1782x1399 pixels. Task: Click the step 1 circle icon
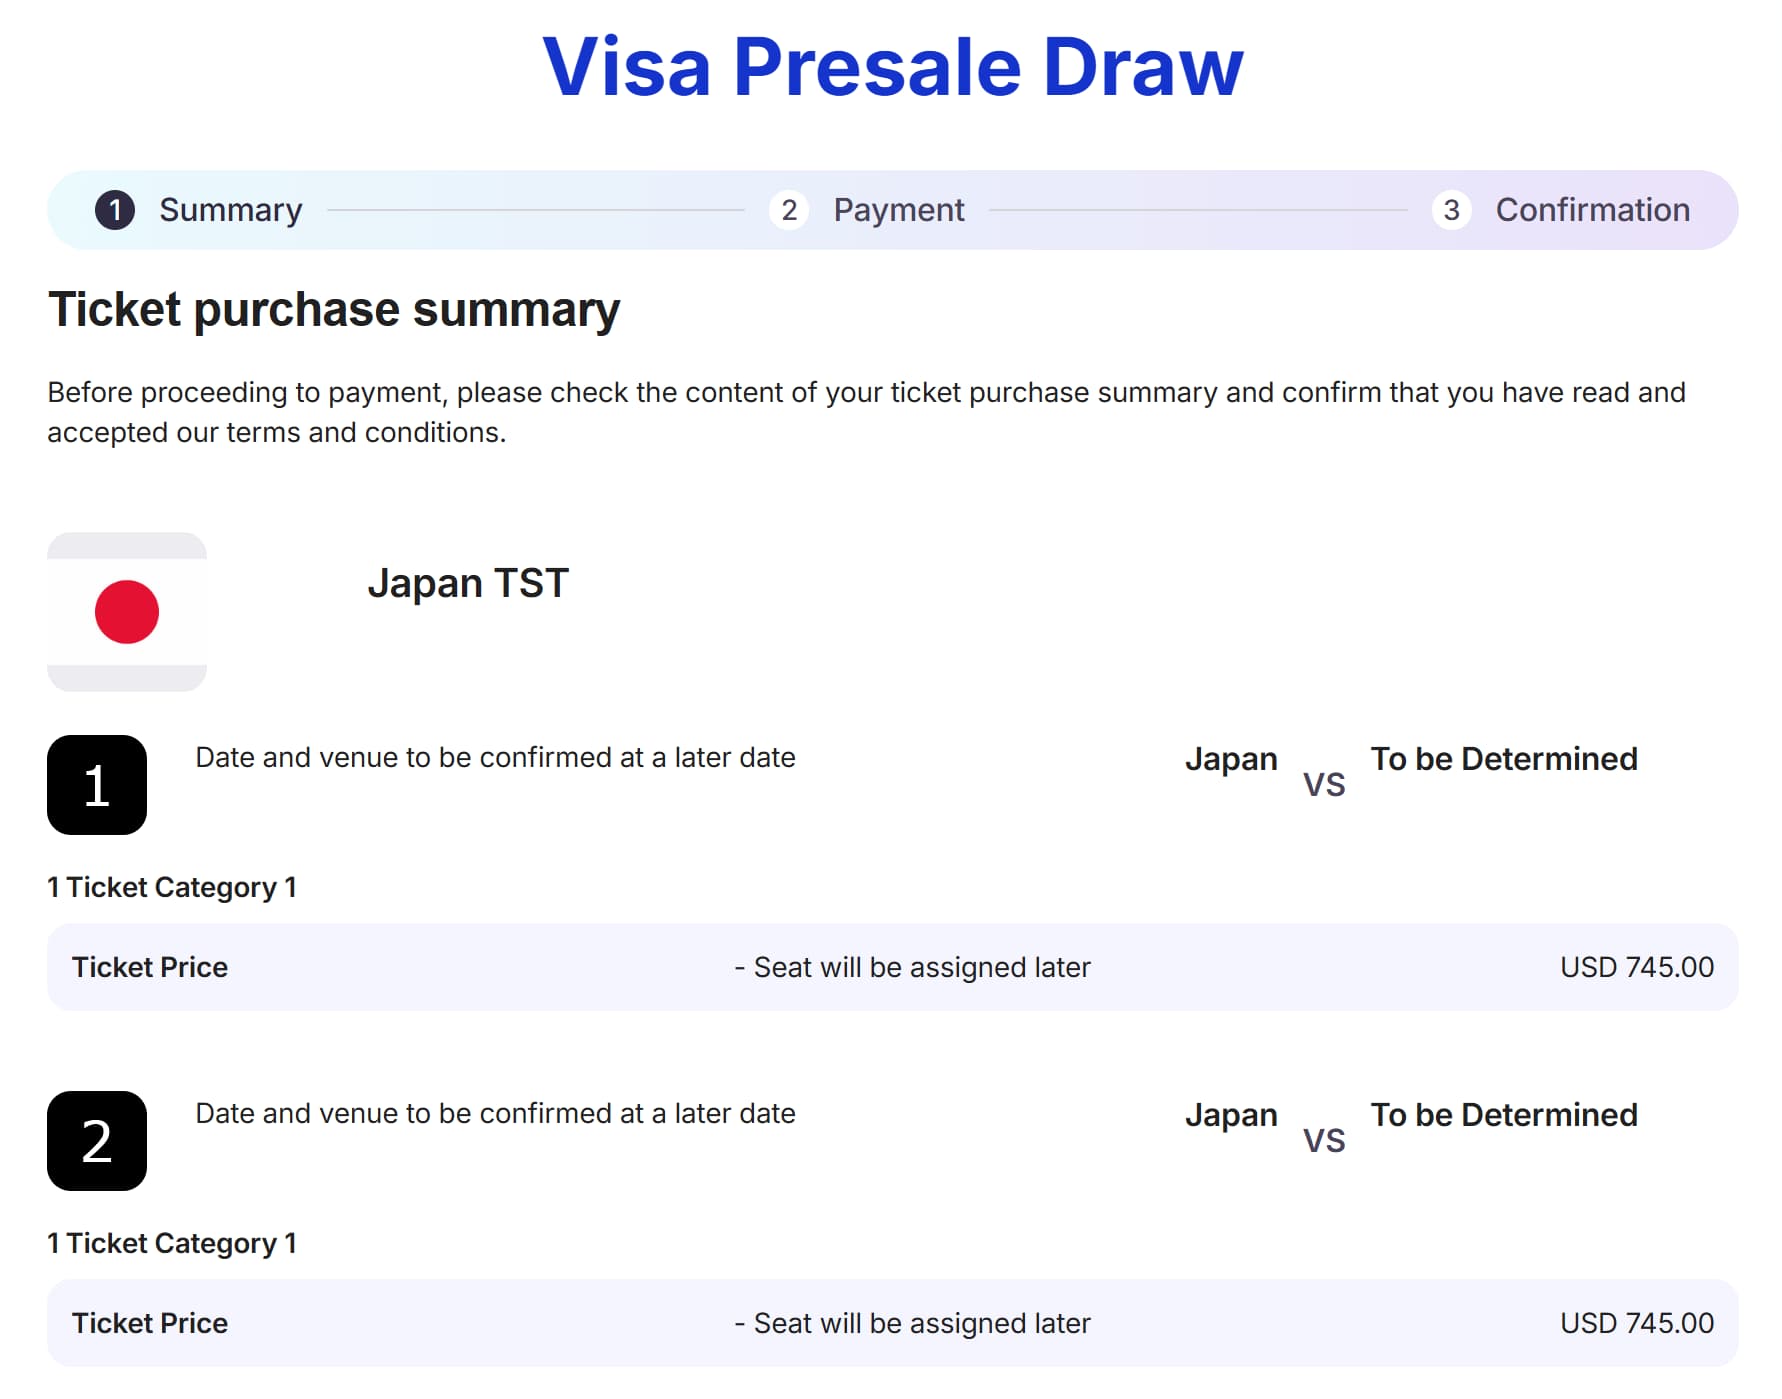pos(115,210)
